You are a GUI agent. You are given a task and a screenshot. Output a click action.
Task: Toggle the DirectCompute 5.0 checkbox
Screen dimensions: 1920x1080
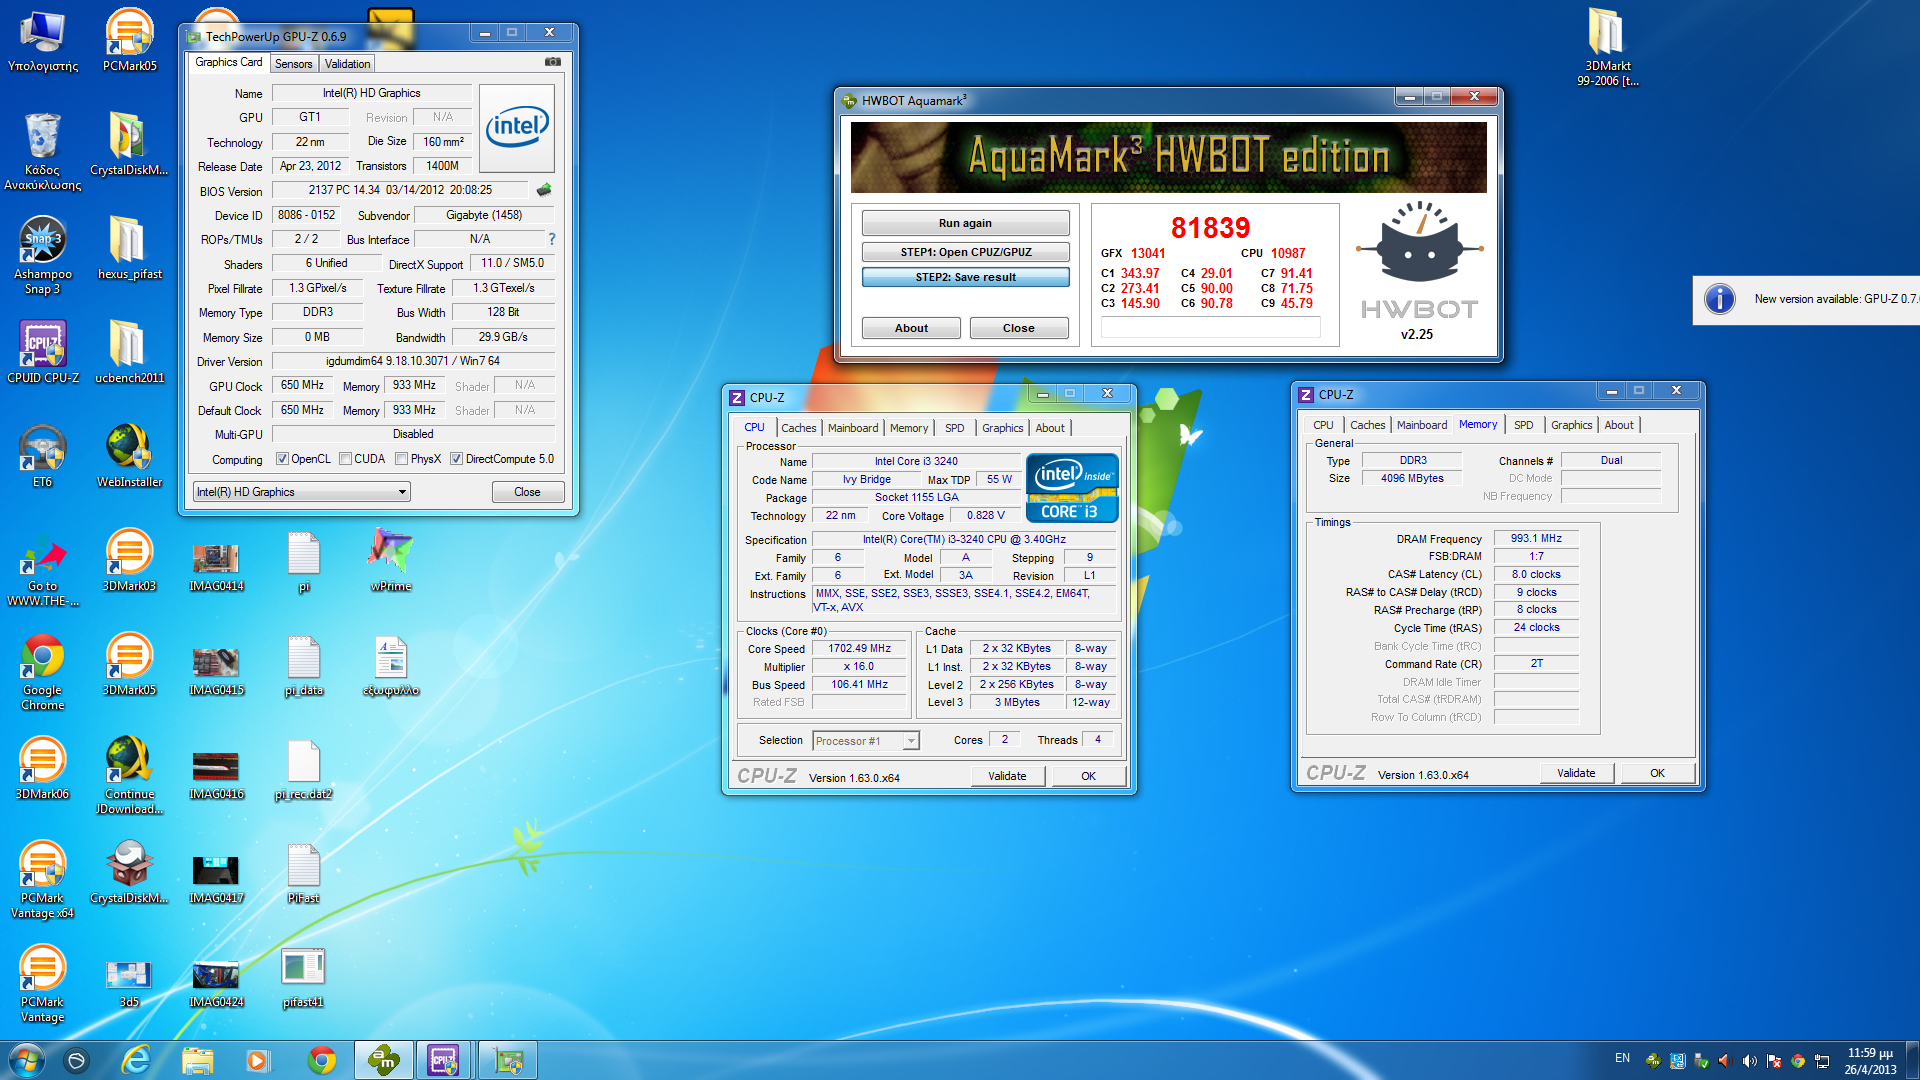click(x=456, y=459)
